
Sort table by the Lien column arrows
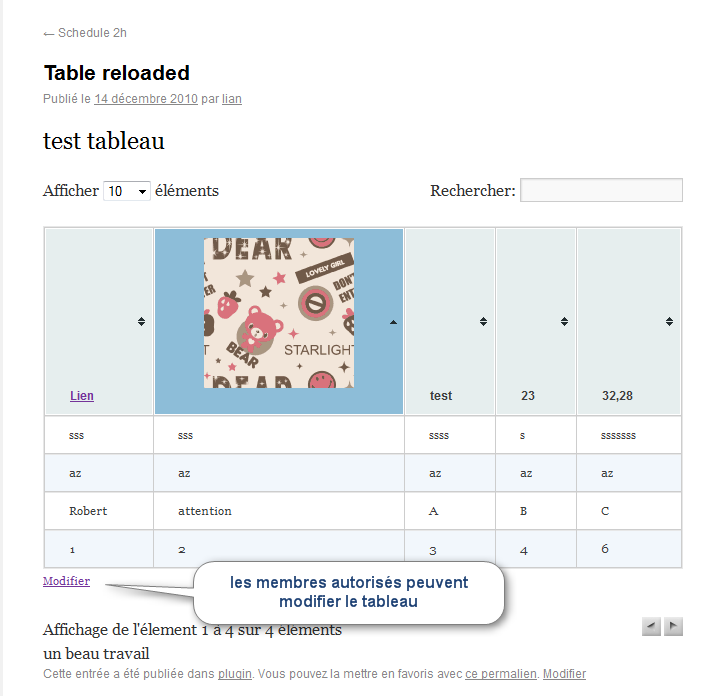(141, 321)
